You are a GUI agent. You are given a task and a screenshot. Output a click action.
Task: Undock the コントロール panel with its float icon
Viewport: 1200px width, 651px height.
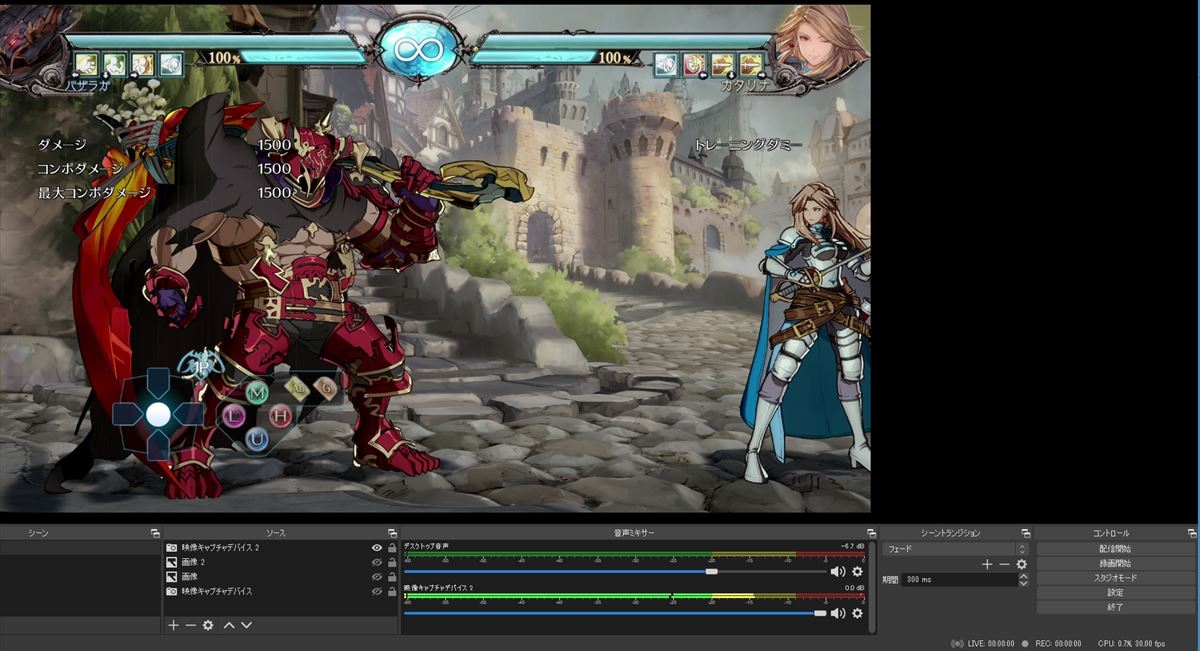tap(1191, 533)
